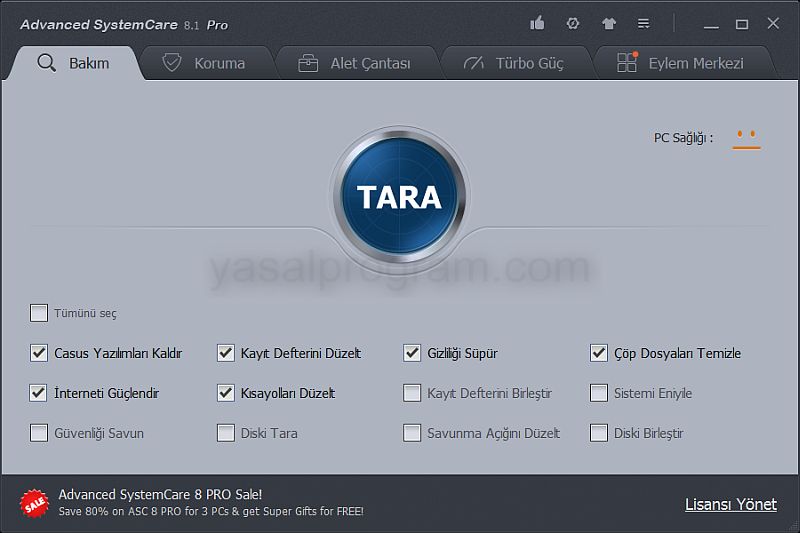Maximize the Advanced SystemCare window
800x533 pixels.
[742, 24]
